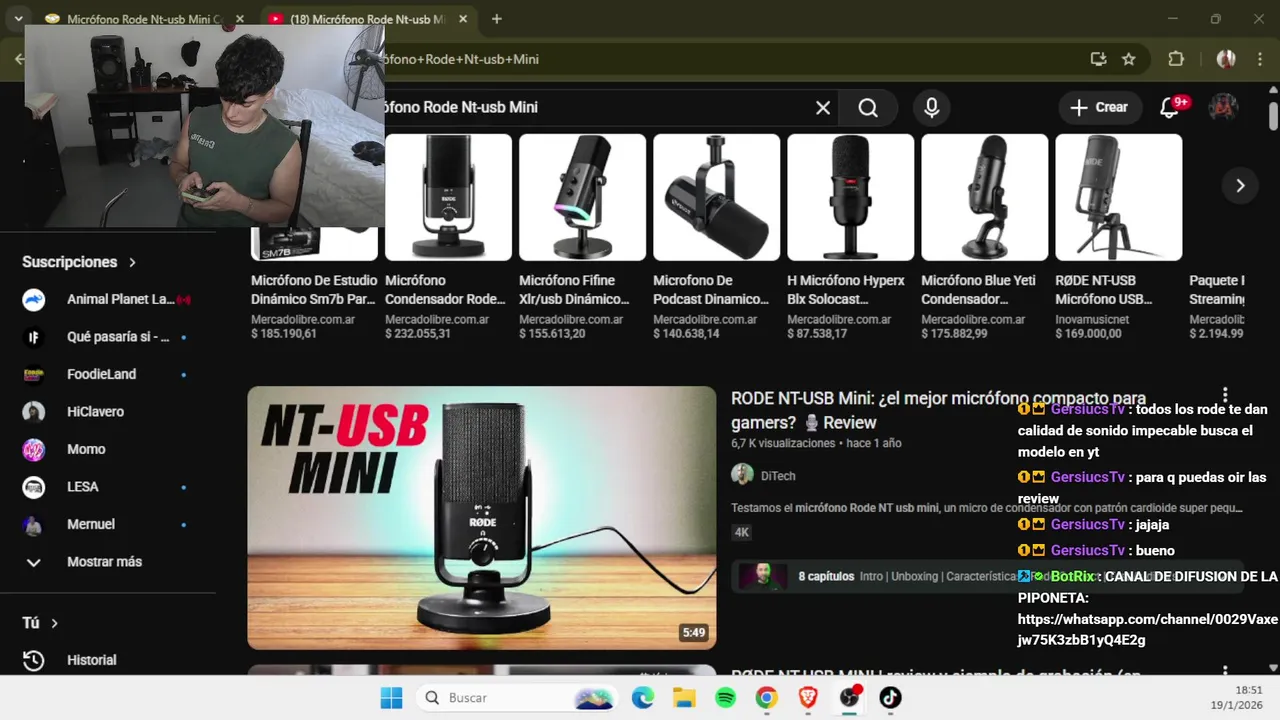Open LESA channel

coord(107,487)
